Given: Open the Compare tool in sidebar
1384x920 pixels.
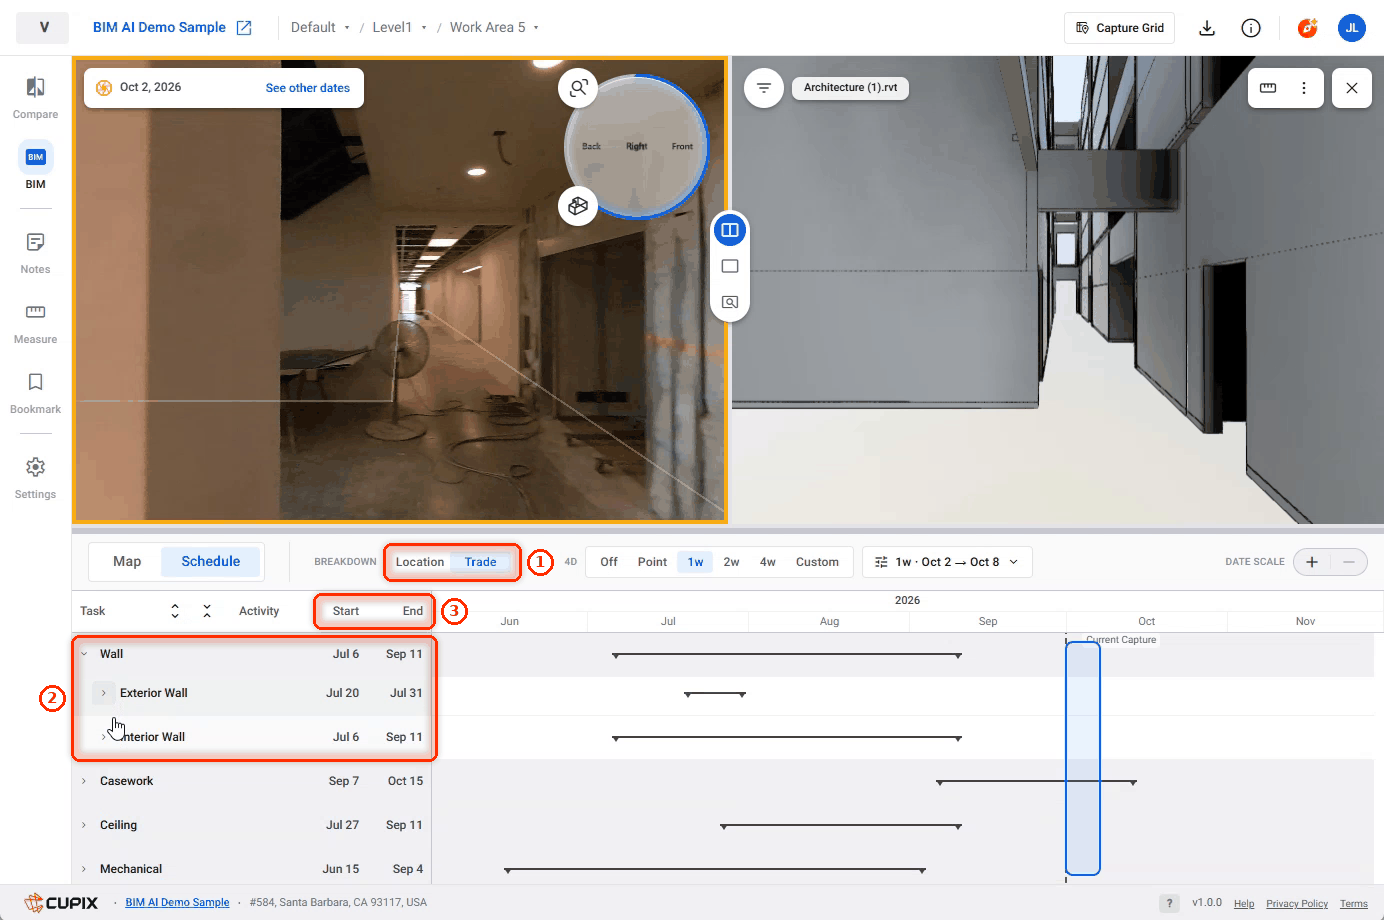Looking at the screenshot, I should coord(35,97).
